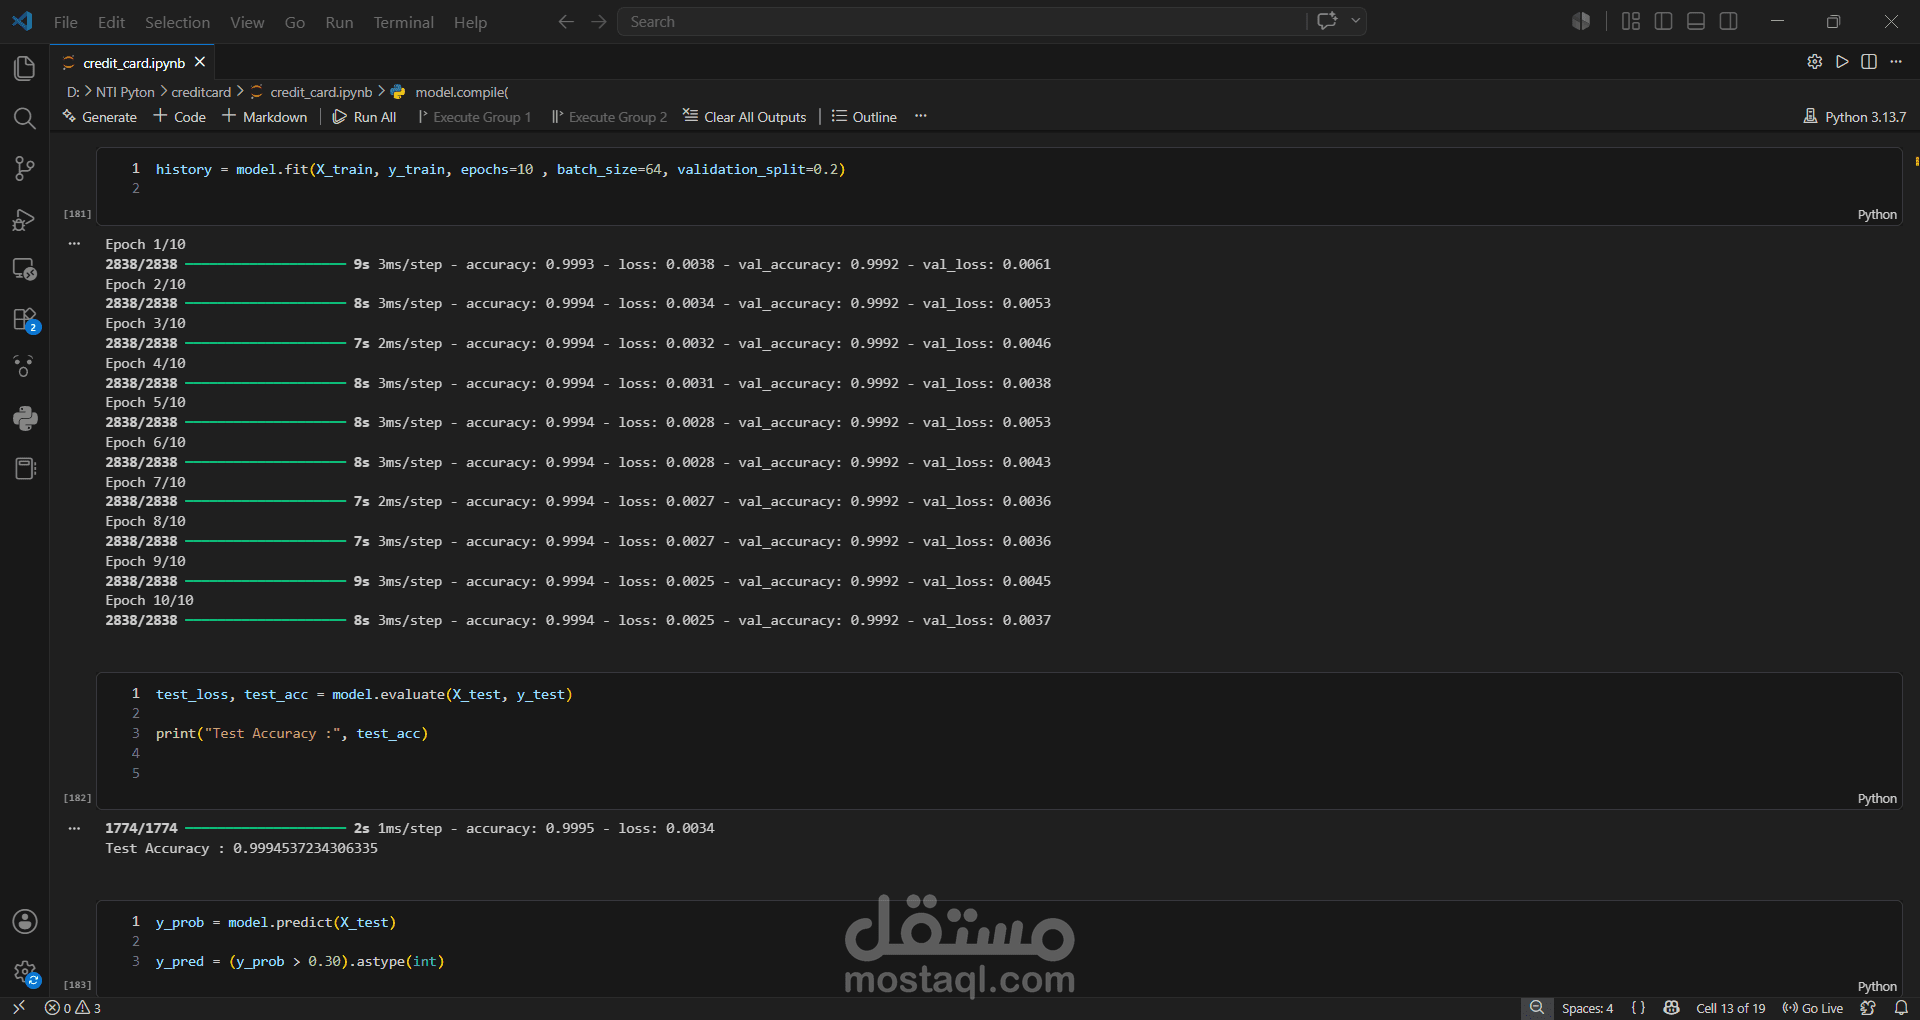
Task: Add a new Code cell
Action: click(180, 117)
